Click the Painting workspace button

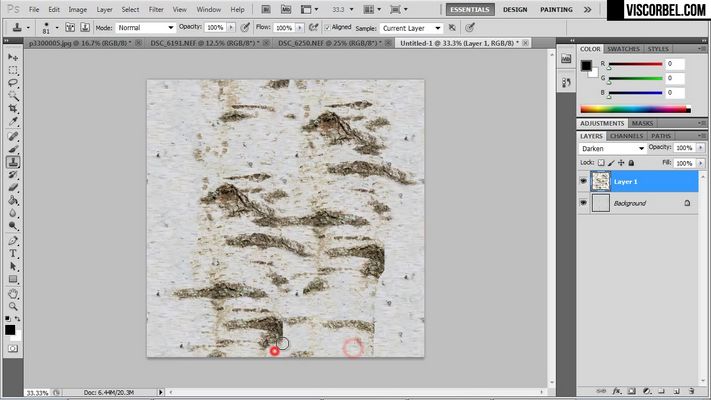(x=556, y=10)
